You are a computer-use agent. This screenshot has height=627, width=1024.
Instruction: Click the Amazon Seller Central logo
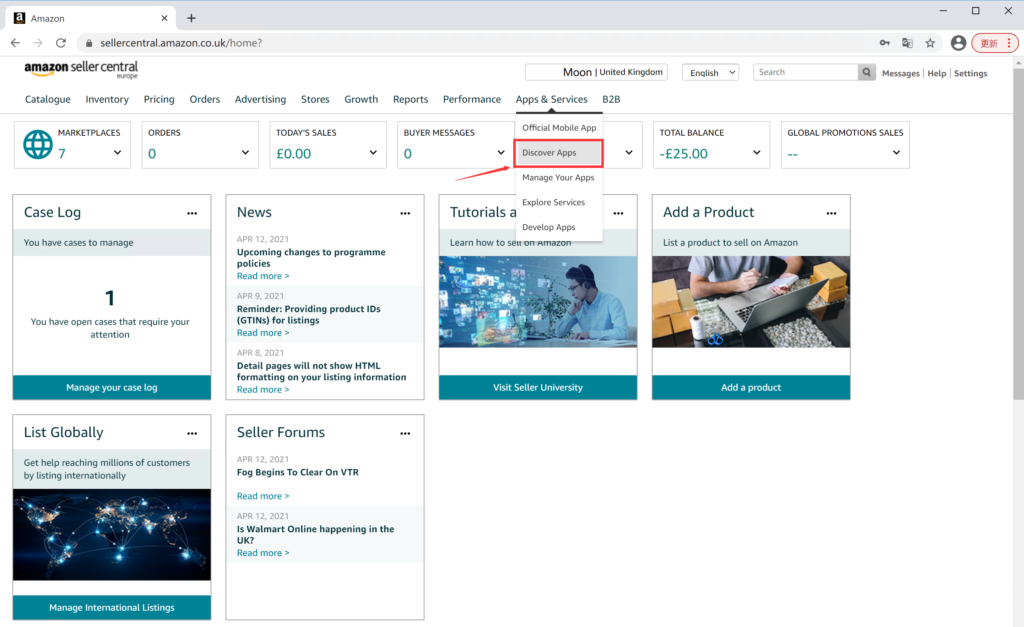coord(81,69)
